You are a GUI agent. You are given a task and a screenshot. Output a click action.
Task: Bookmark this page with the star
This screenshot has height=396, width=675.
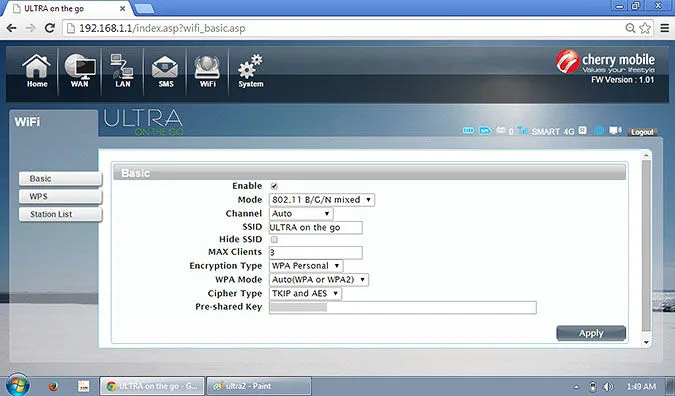click(645, 28)
